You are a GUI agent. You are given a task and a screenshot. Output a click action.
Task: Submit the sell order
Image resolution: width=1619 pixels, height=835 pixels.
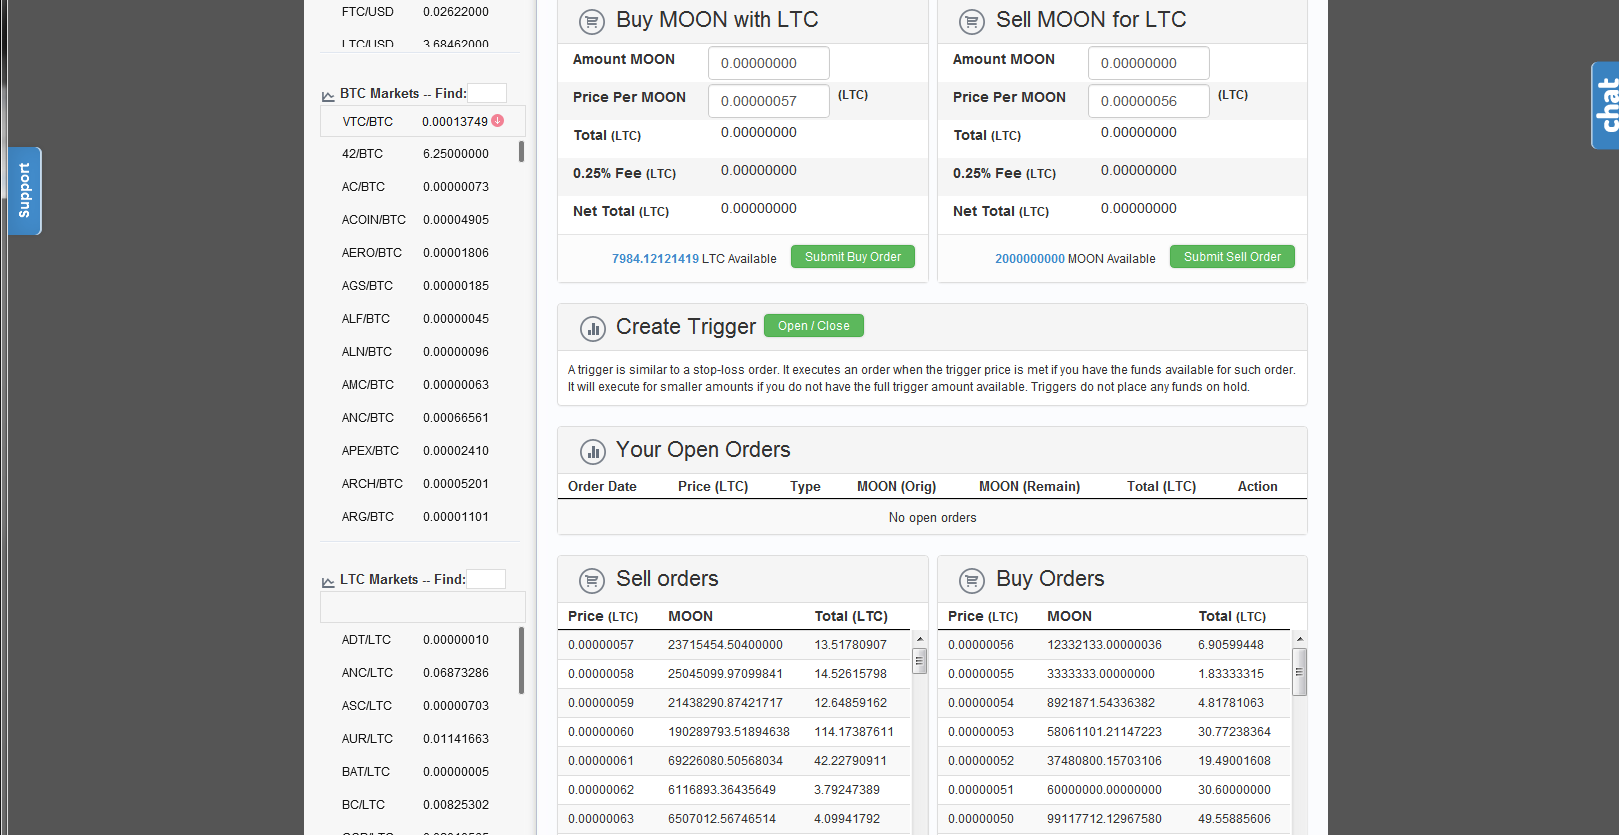point(1232,257)
